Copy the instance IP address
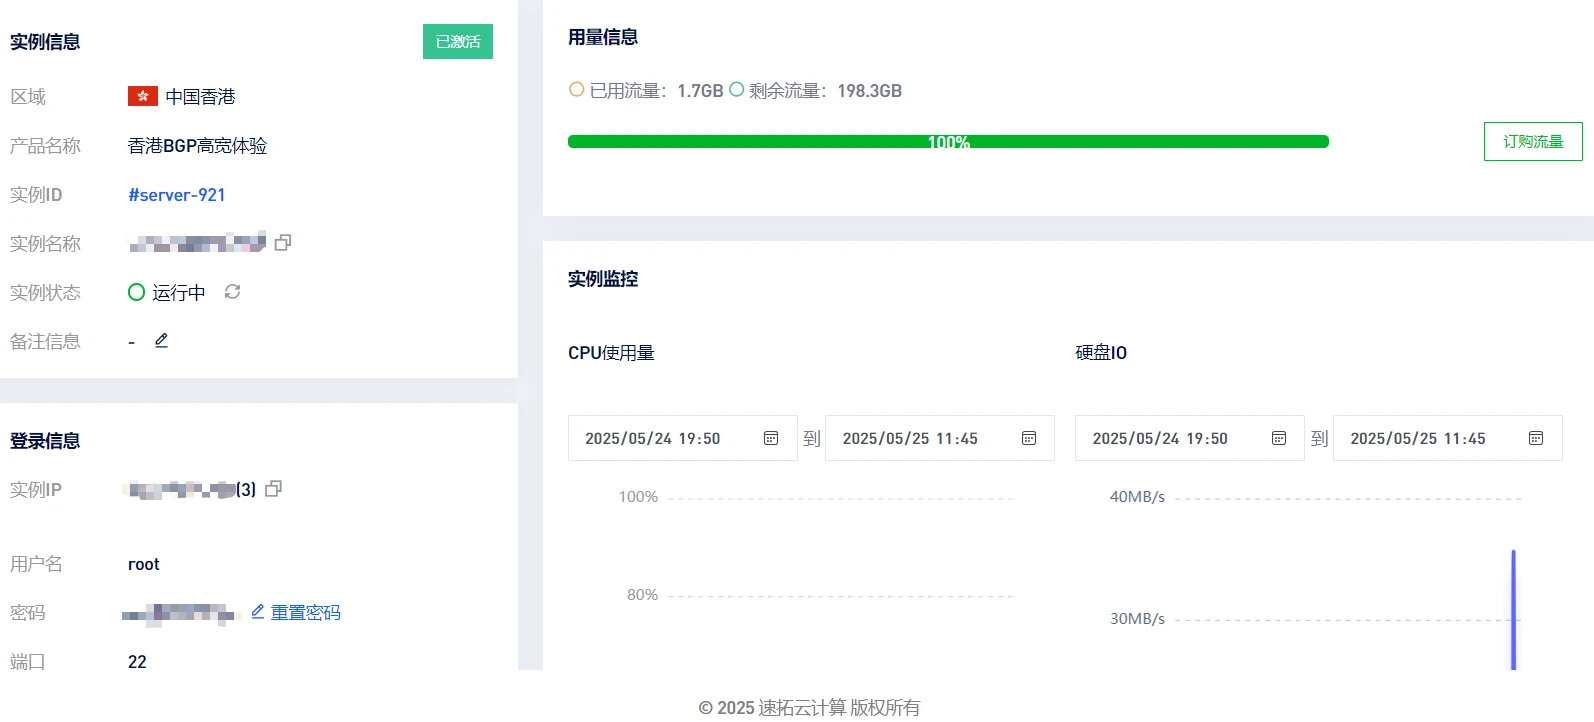Viewport: 1594px width, 722px height. [x=273, y=489]
